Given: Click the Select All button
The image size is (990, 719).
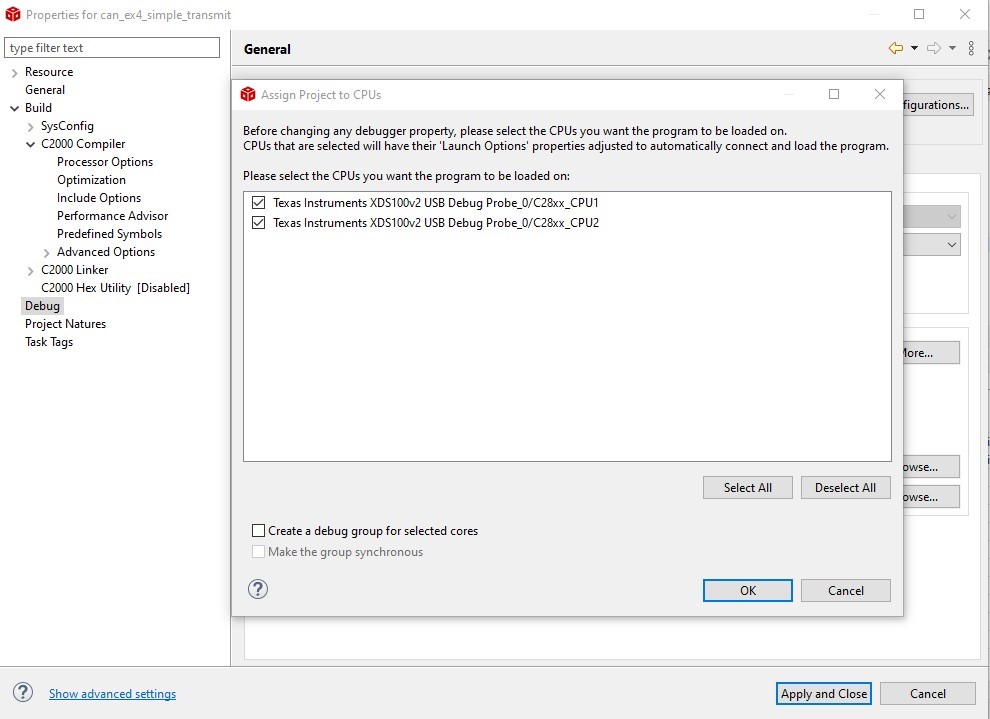Looking at the screenshot, I should coord(748,487).
